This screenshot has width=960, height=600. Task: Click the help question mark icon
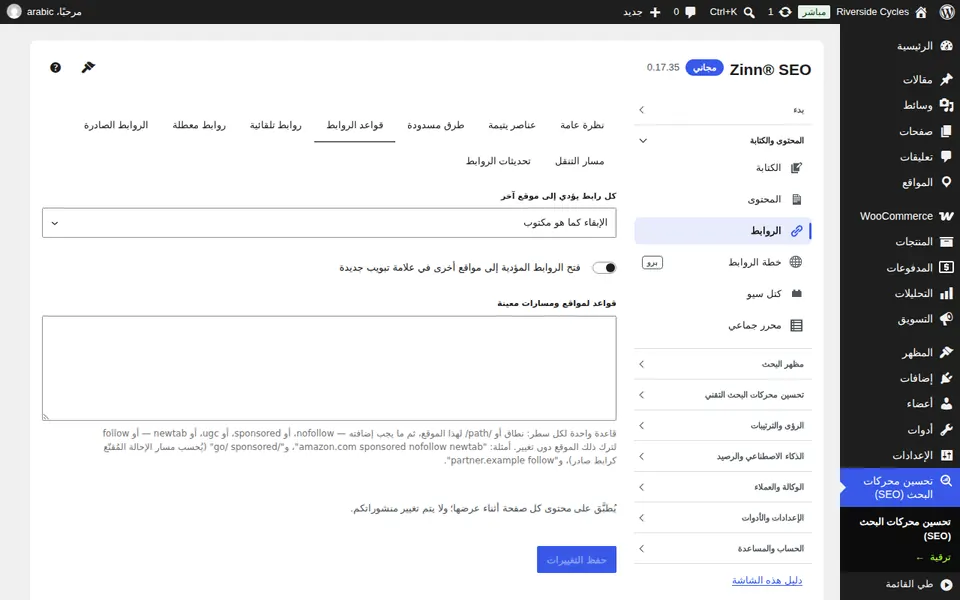coord(56,67)
